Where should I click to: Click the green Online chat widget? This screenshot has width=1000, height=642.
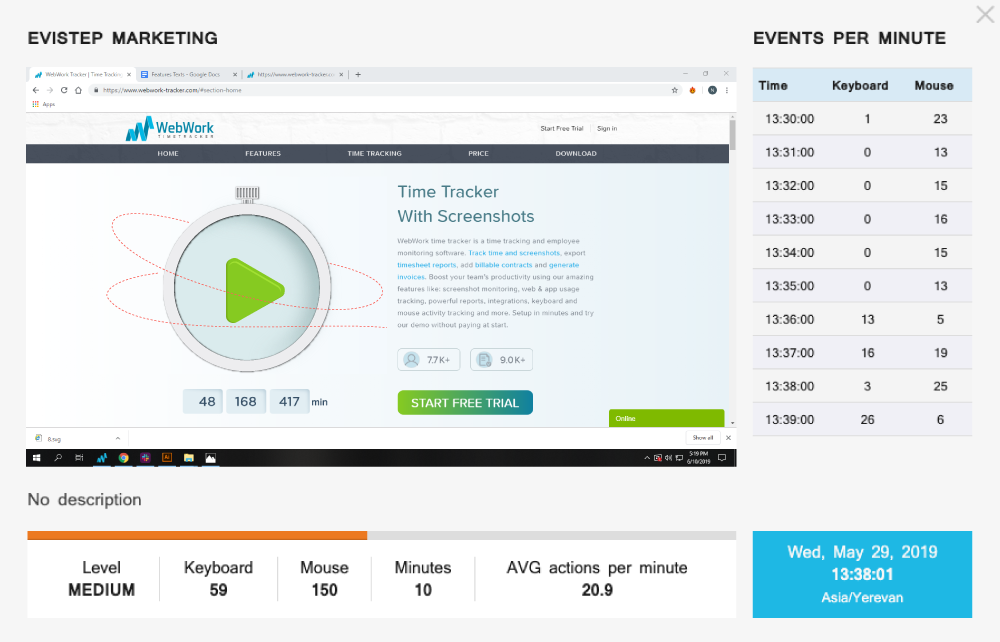pyautogui.click(x=666, y=418)
